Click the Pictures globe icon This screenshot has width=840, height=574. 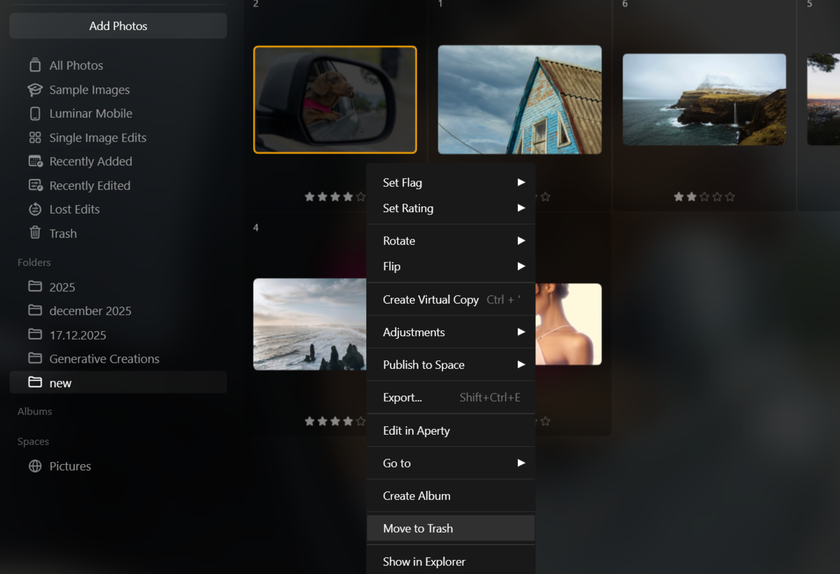[35, 466]
